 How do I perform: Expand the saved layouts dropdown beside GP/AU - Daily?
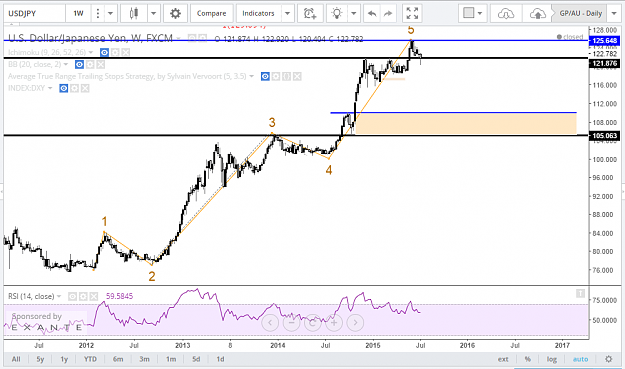(x=614, y=14)
